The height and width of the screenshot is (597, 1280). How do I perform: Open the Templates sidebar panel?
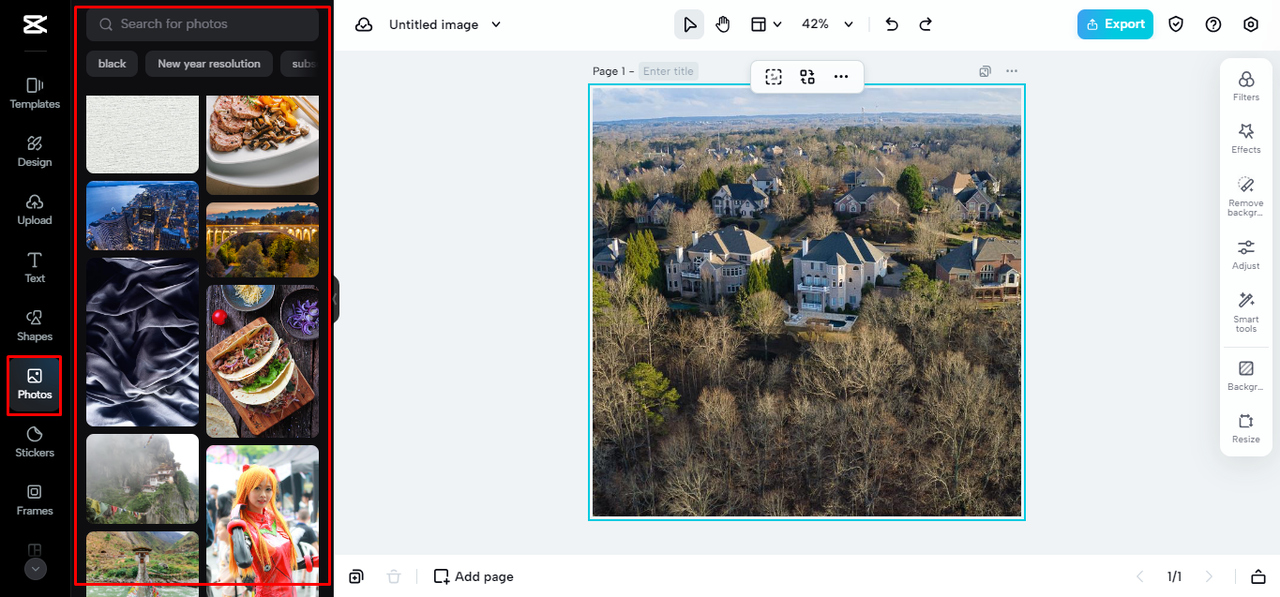(34, 93)
